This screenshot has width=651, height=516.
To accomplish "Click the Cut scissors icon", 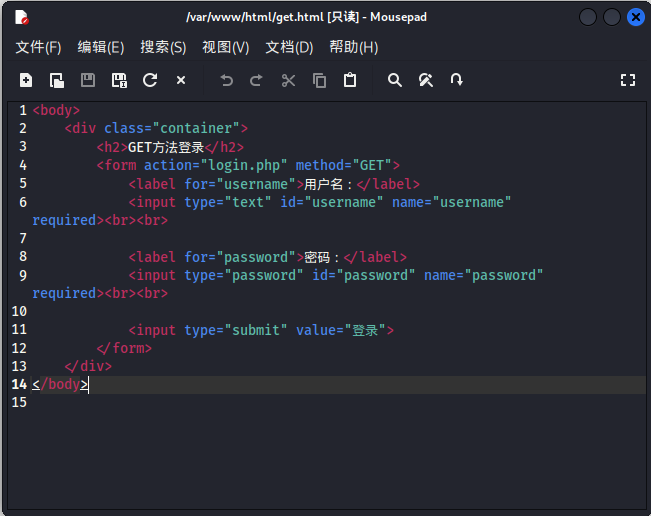I will tap(288, 80).
